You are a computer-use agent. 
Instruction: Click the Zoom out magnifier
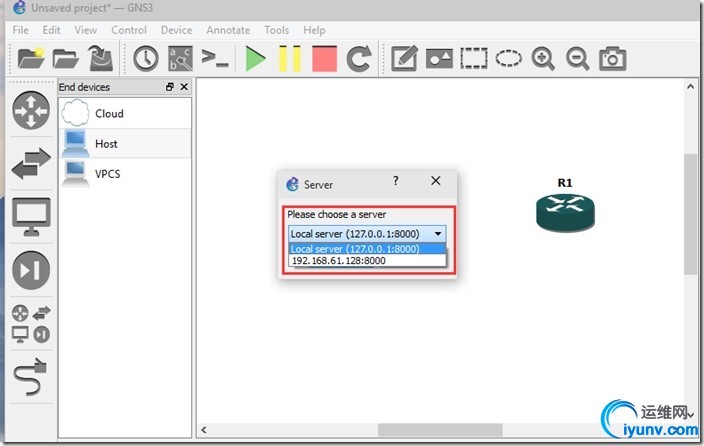click(x=577, y=59)
